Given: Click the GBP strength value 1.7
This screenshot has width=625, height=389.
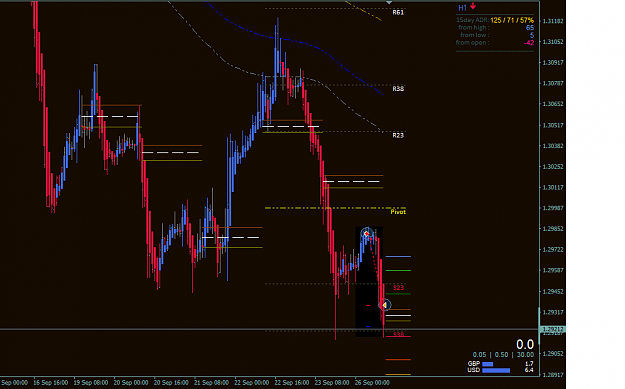Looking at the screenshot, I should (x=529, y=364).
